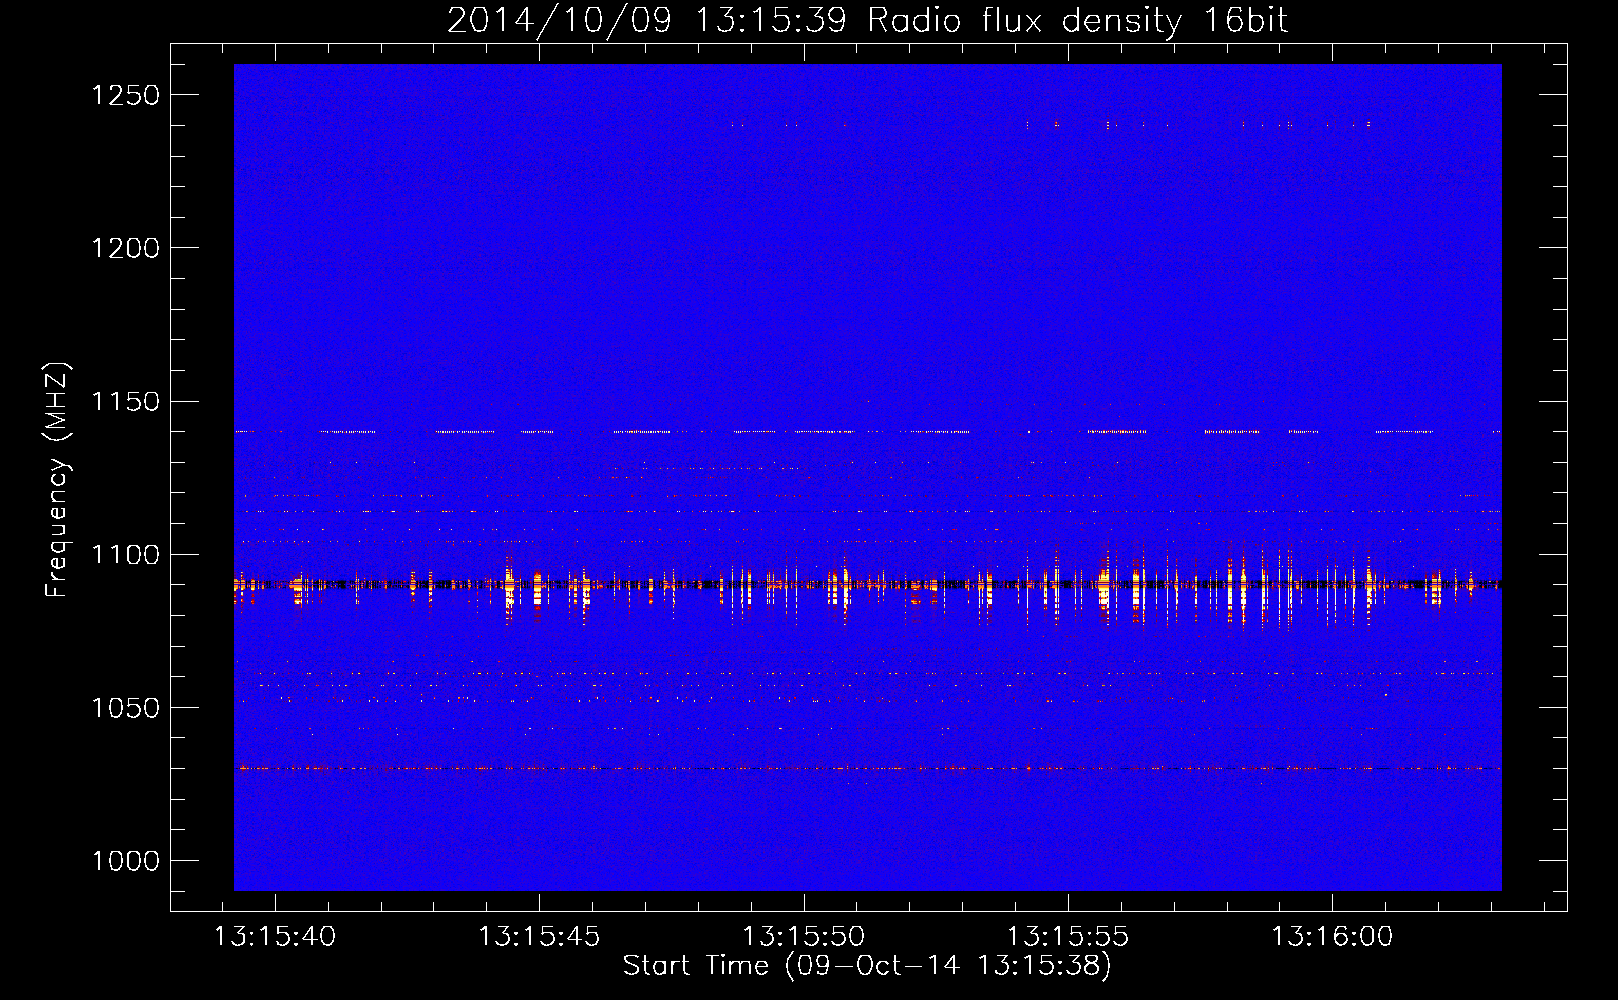Click the 1250 frequency axis label
This screenshot has height=1000, width=1618.
tap(126, 95)
